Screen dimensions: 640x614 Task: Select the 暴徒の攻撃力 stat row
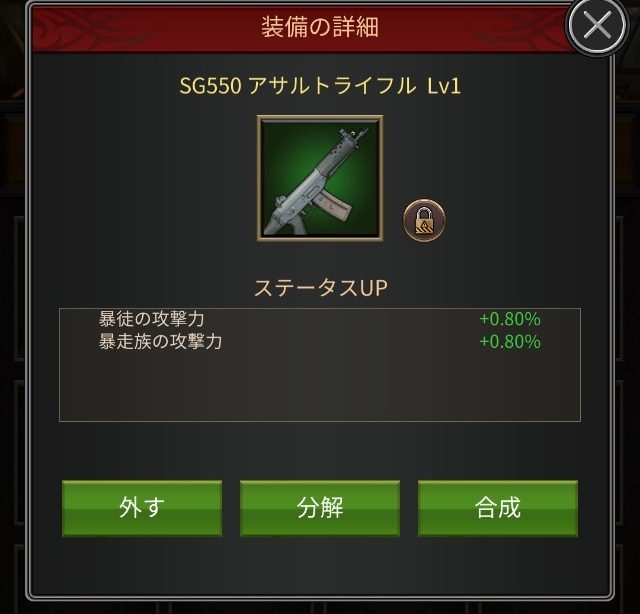[x=320, y=319]
